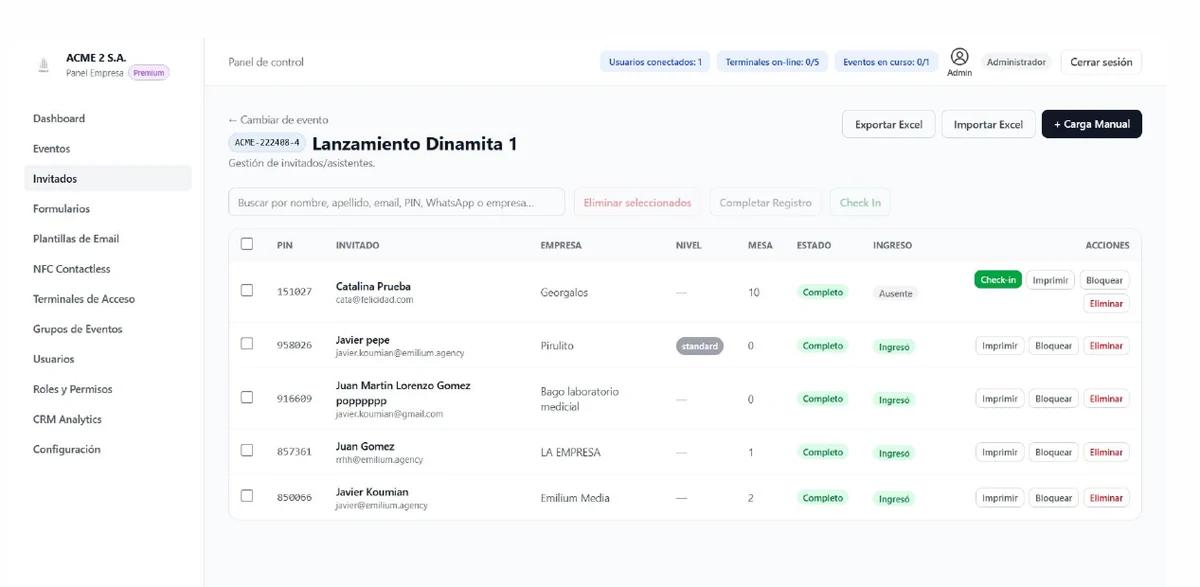1200x587 pixels.
Task: Go to Eventos in the sidebar
Action: tap(108, 148)
